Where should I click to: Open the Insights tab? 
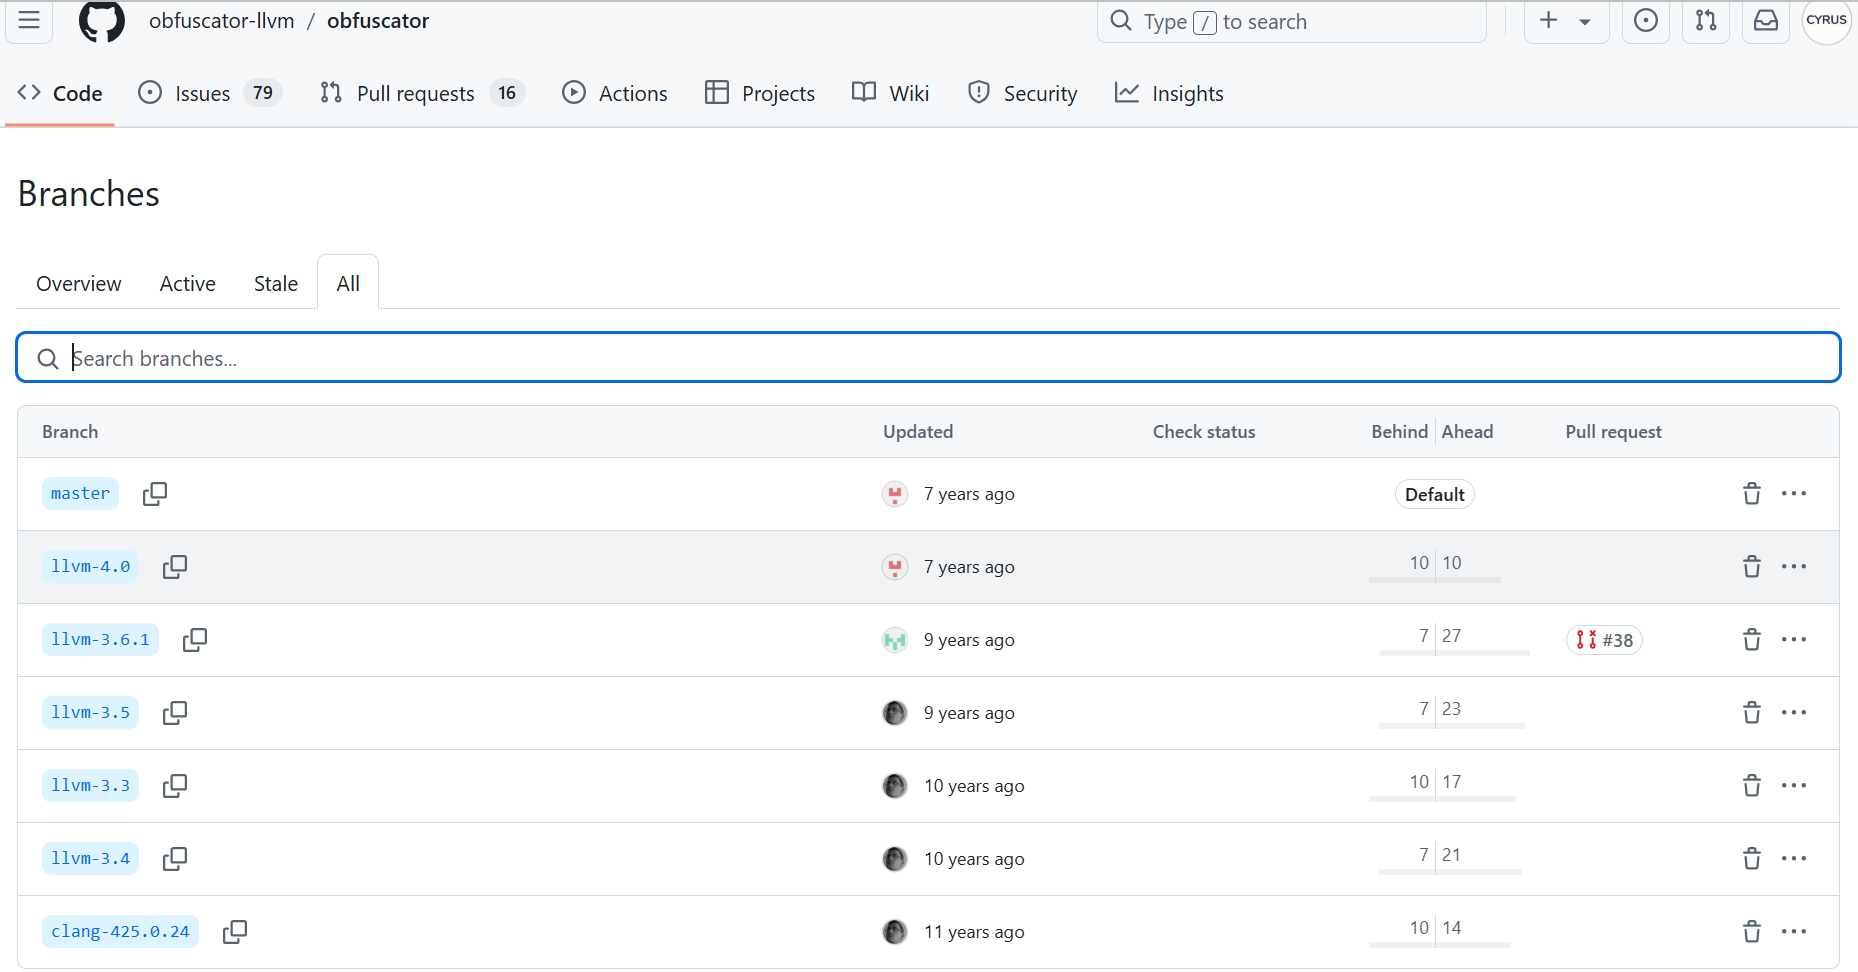tap(1169, 93)
